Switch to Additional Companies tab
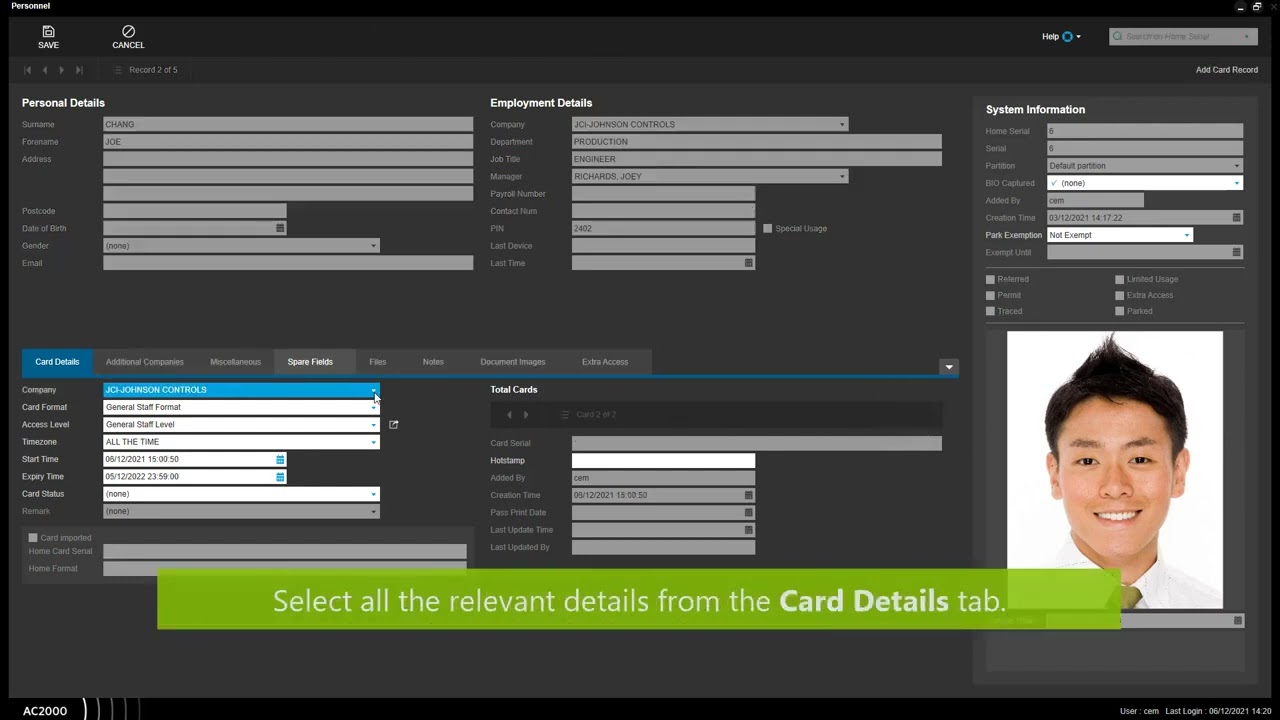This screenshot has height=720, width=1280. pos(145,362)
